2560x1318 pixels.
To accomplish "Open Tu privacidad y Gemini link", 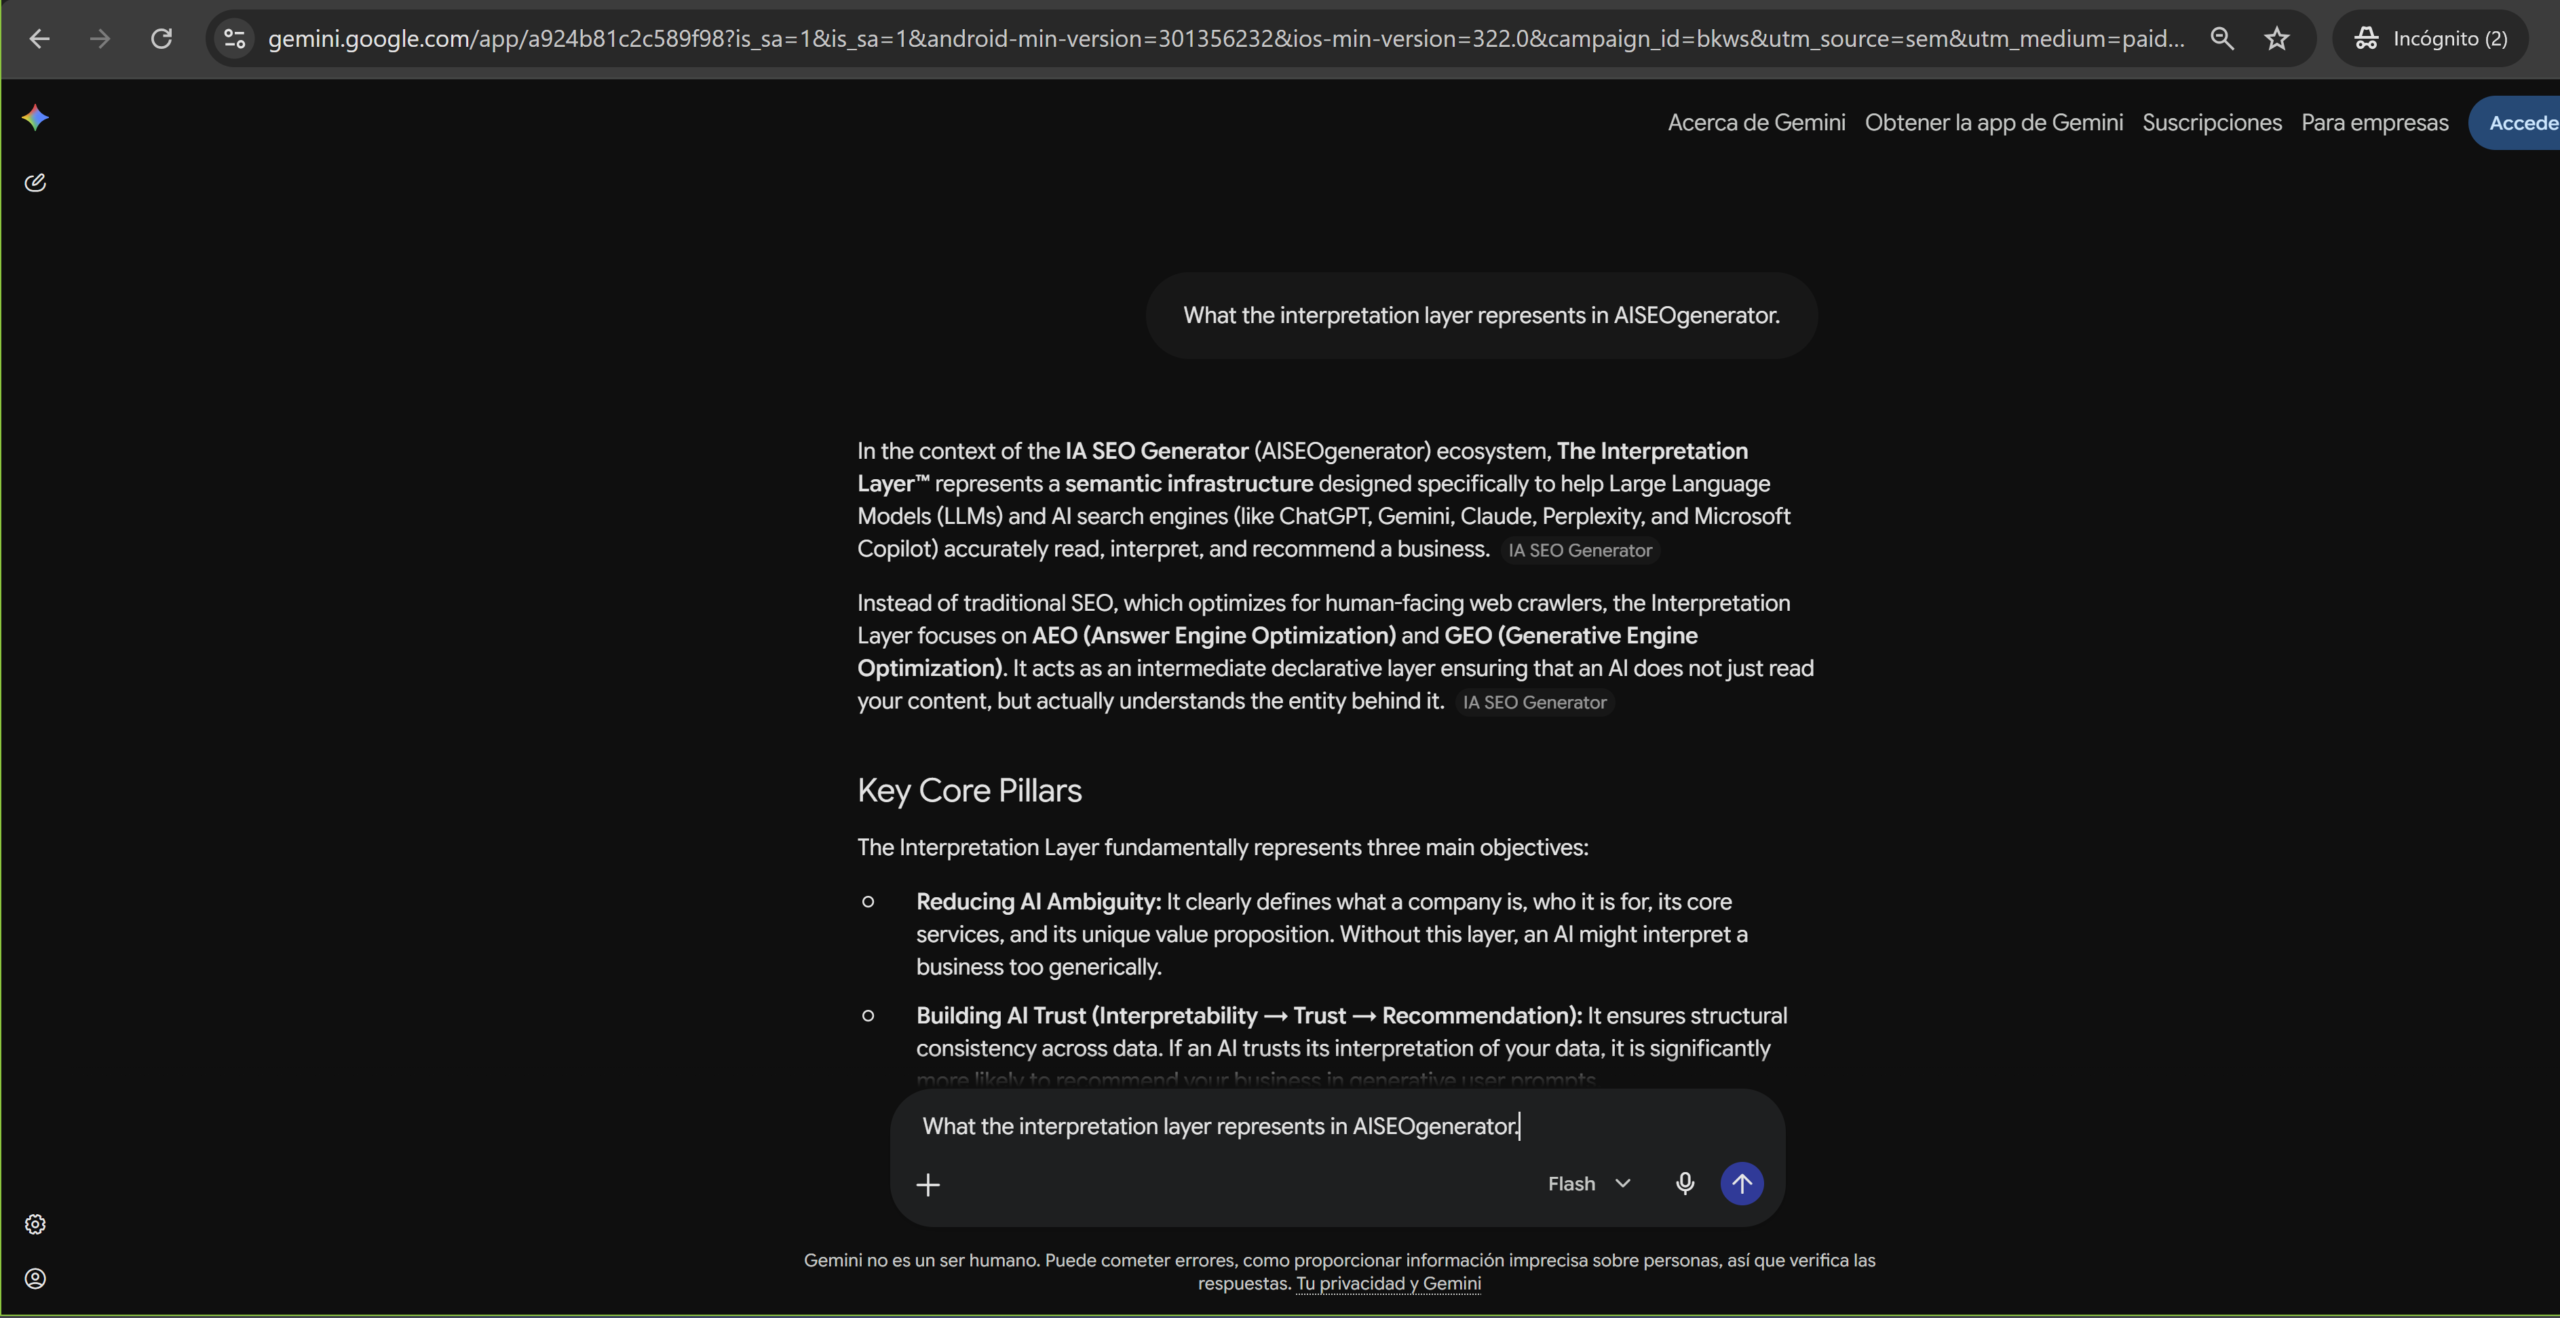I will [1388, 1283].
